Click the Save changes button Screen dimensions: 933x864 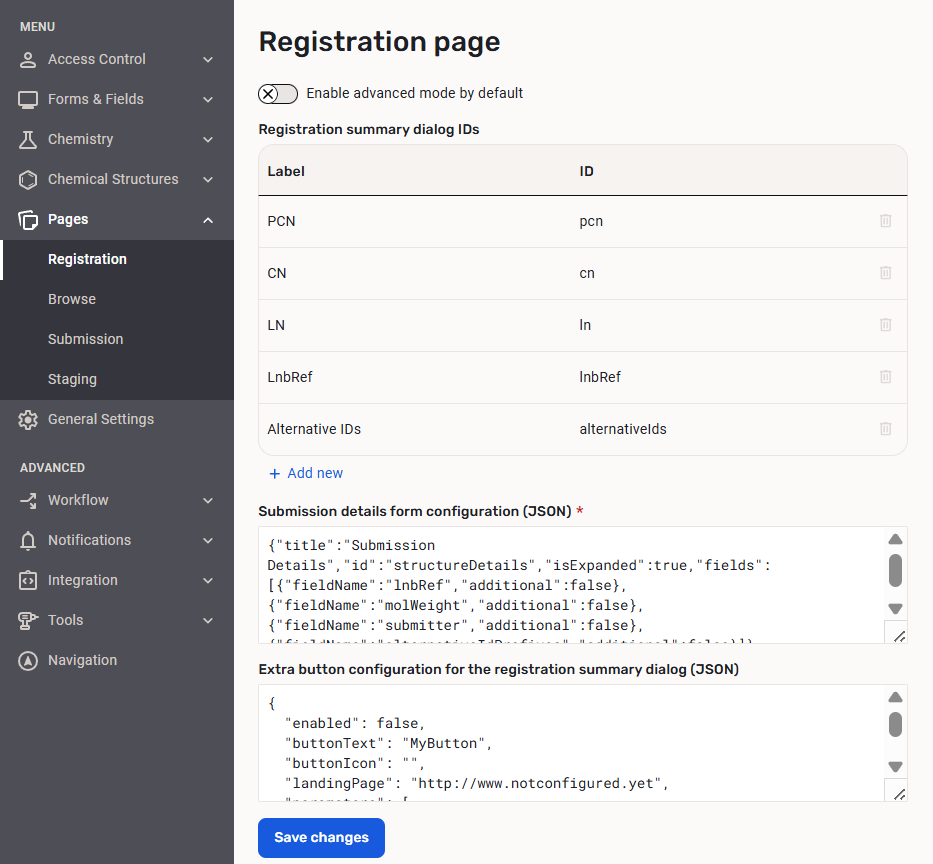point(321,837)
